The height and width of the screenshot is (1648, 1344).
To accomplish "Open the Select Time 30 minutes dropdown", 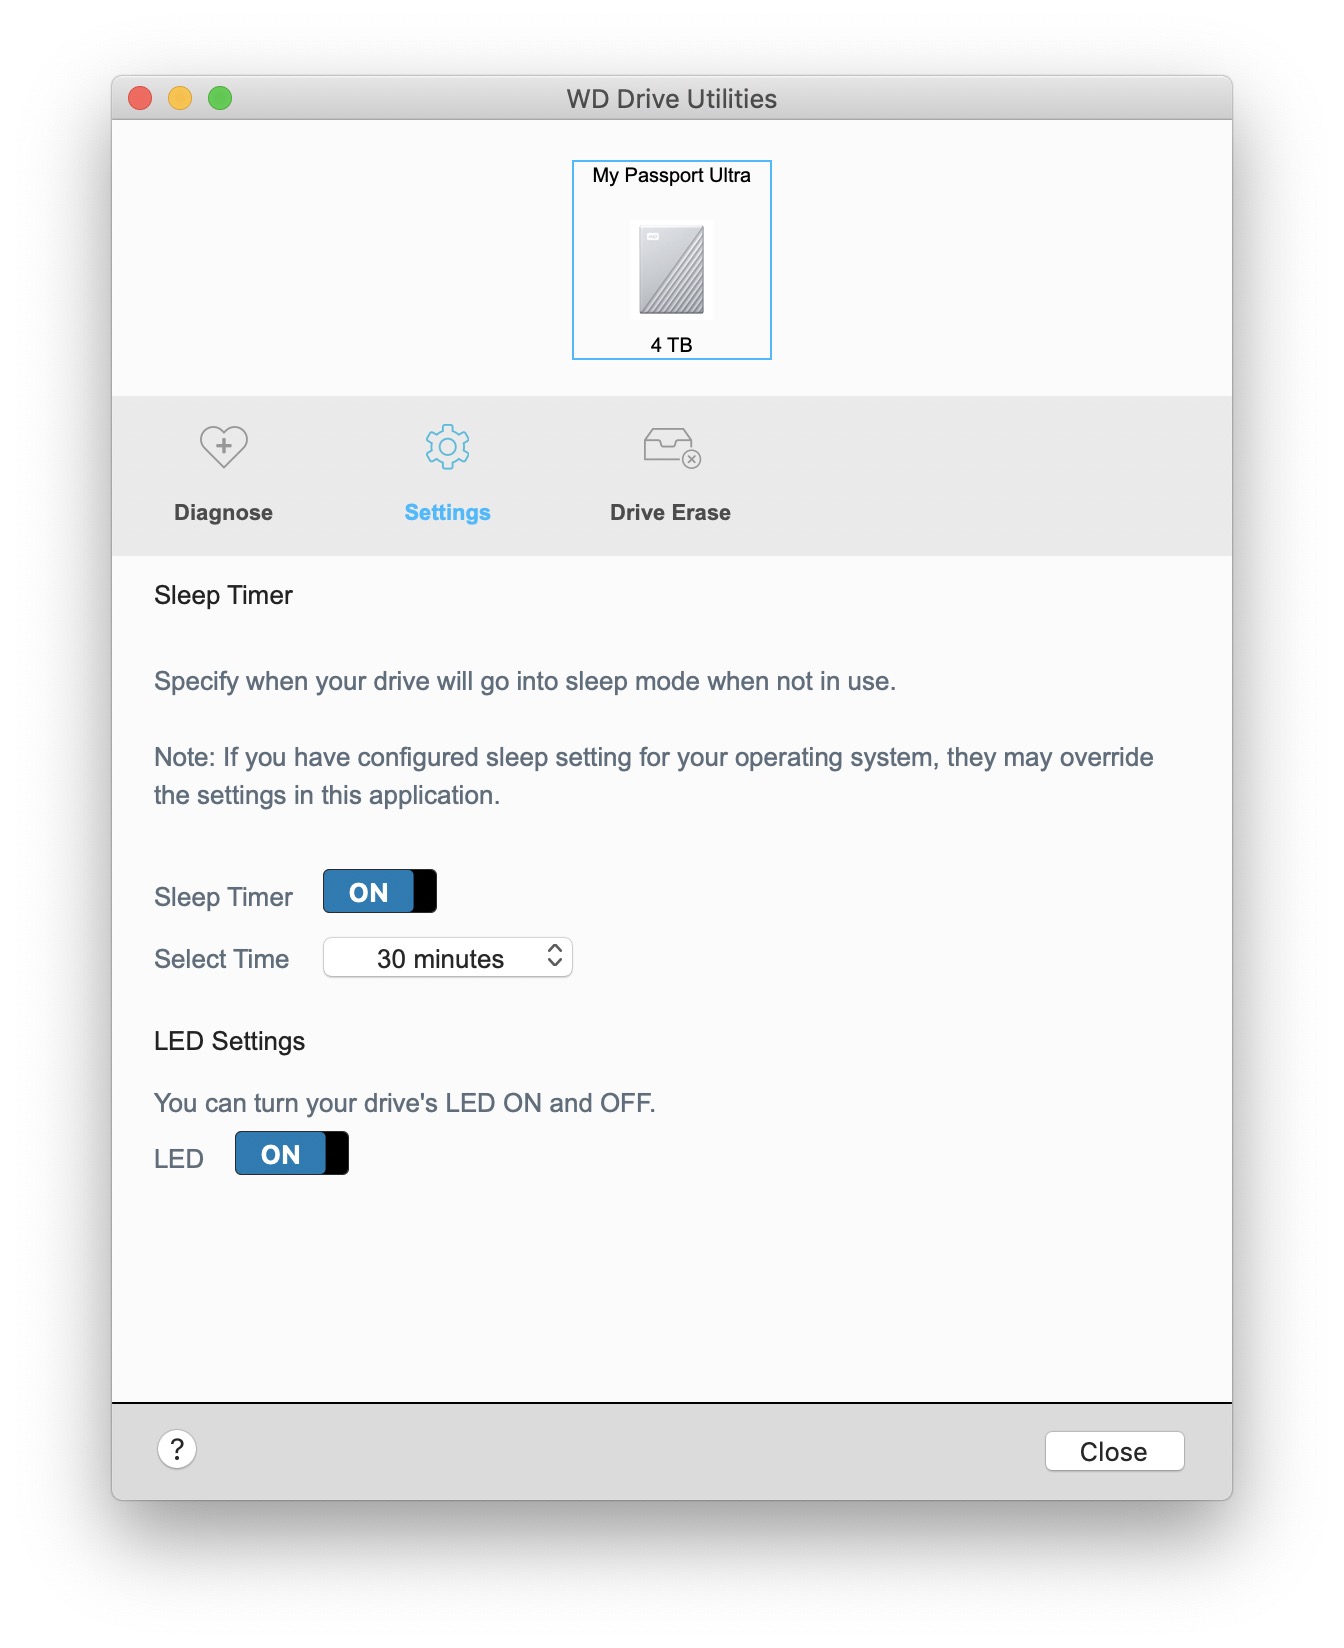I will coord(447,957).
